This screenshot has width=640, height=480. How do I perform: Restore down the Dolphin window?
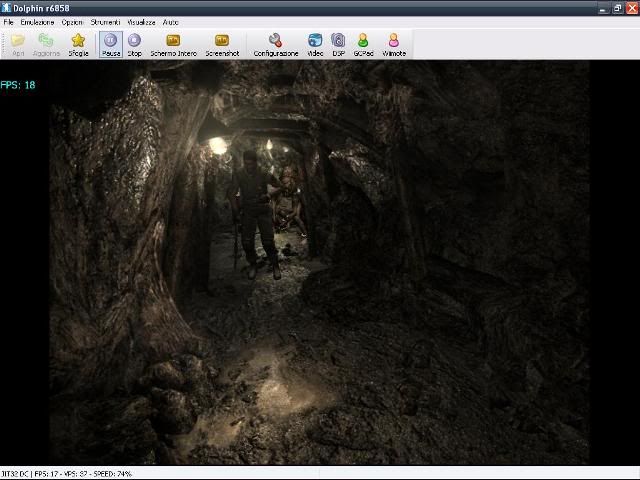[x=618, y=8]
